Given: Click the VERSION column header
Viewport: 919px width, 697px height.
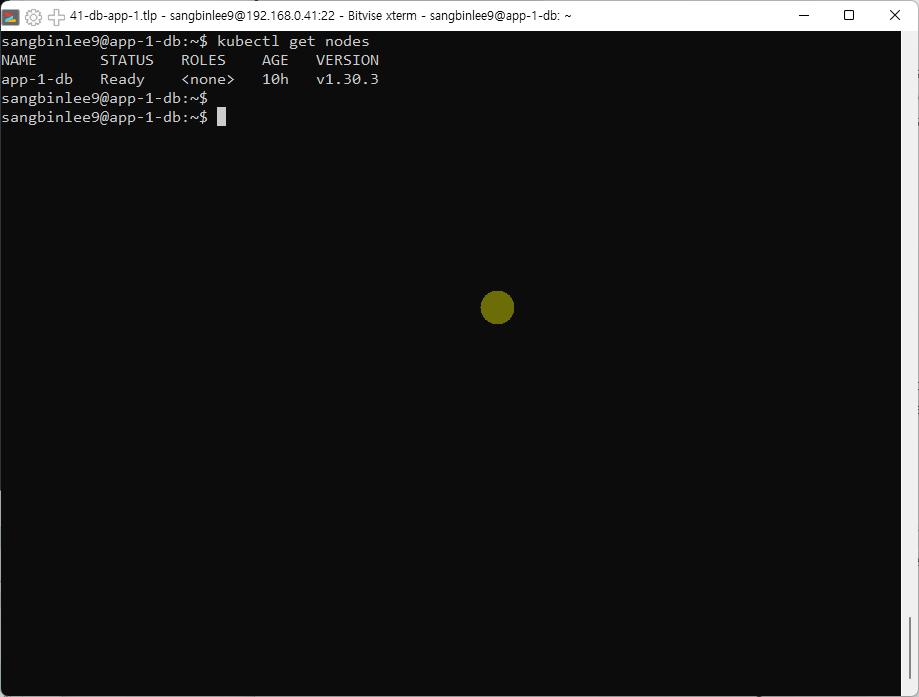Looking at the screenshot, I should pyautogui.click(x=348, y=60).
